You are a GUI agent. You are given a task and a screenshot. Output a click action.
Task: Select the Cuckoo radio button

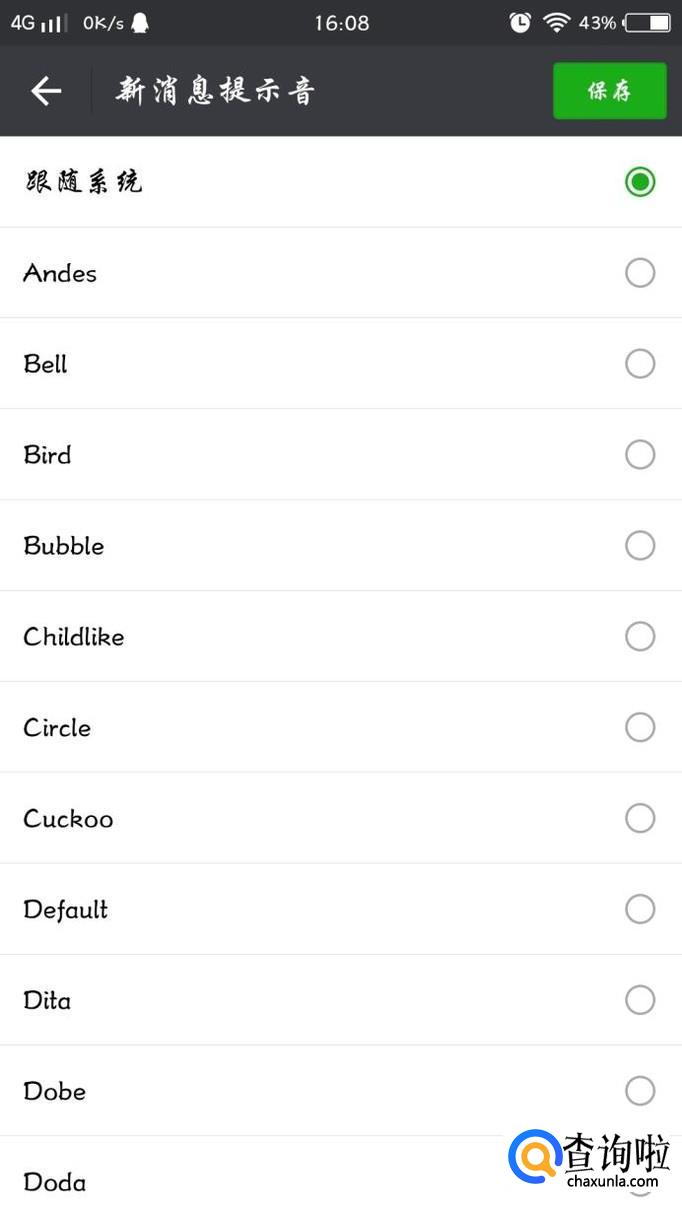click(640, 818)
